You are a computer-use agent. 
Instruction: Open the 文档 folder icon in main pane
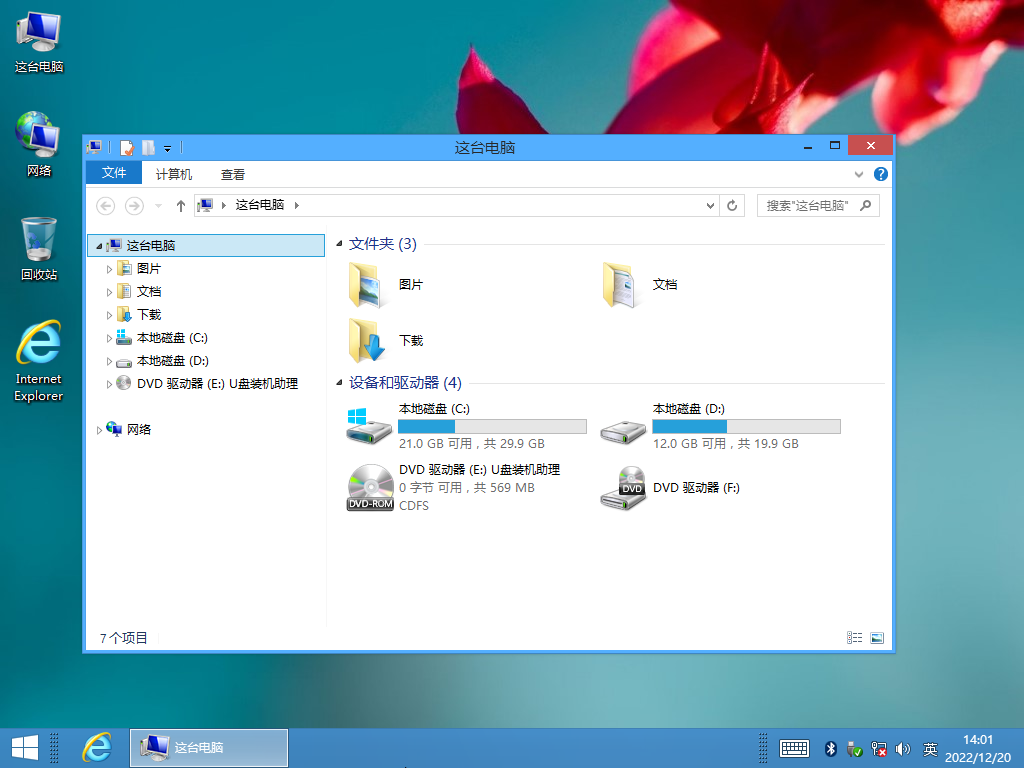pos(622,285)
